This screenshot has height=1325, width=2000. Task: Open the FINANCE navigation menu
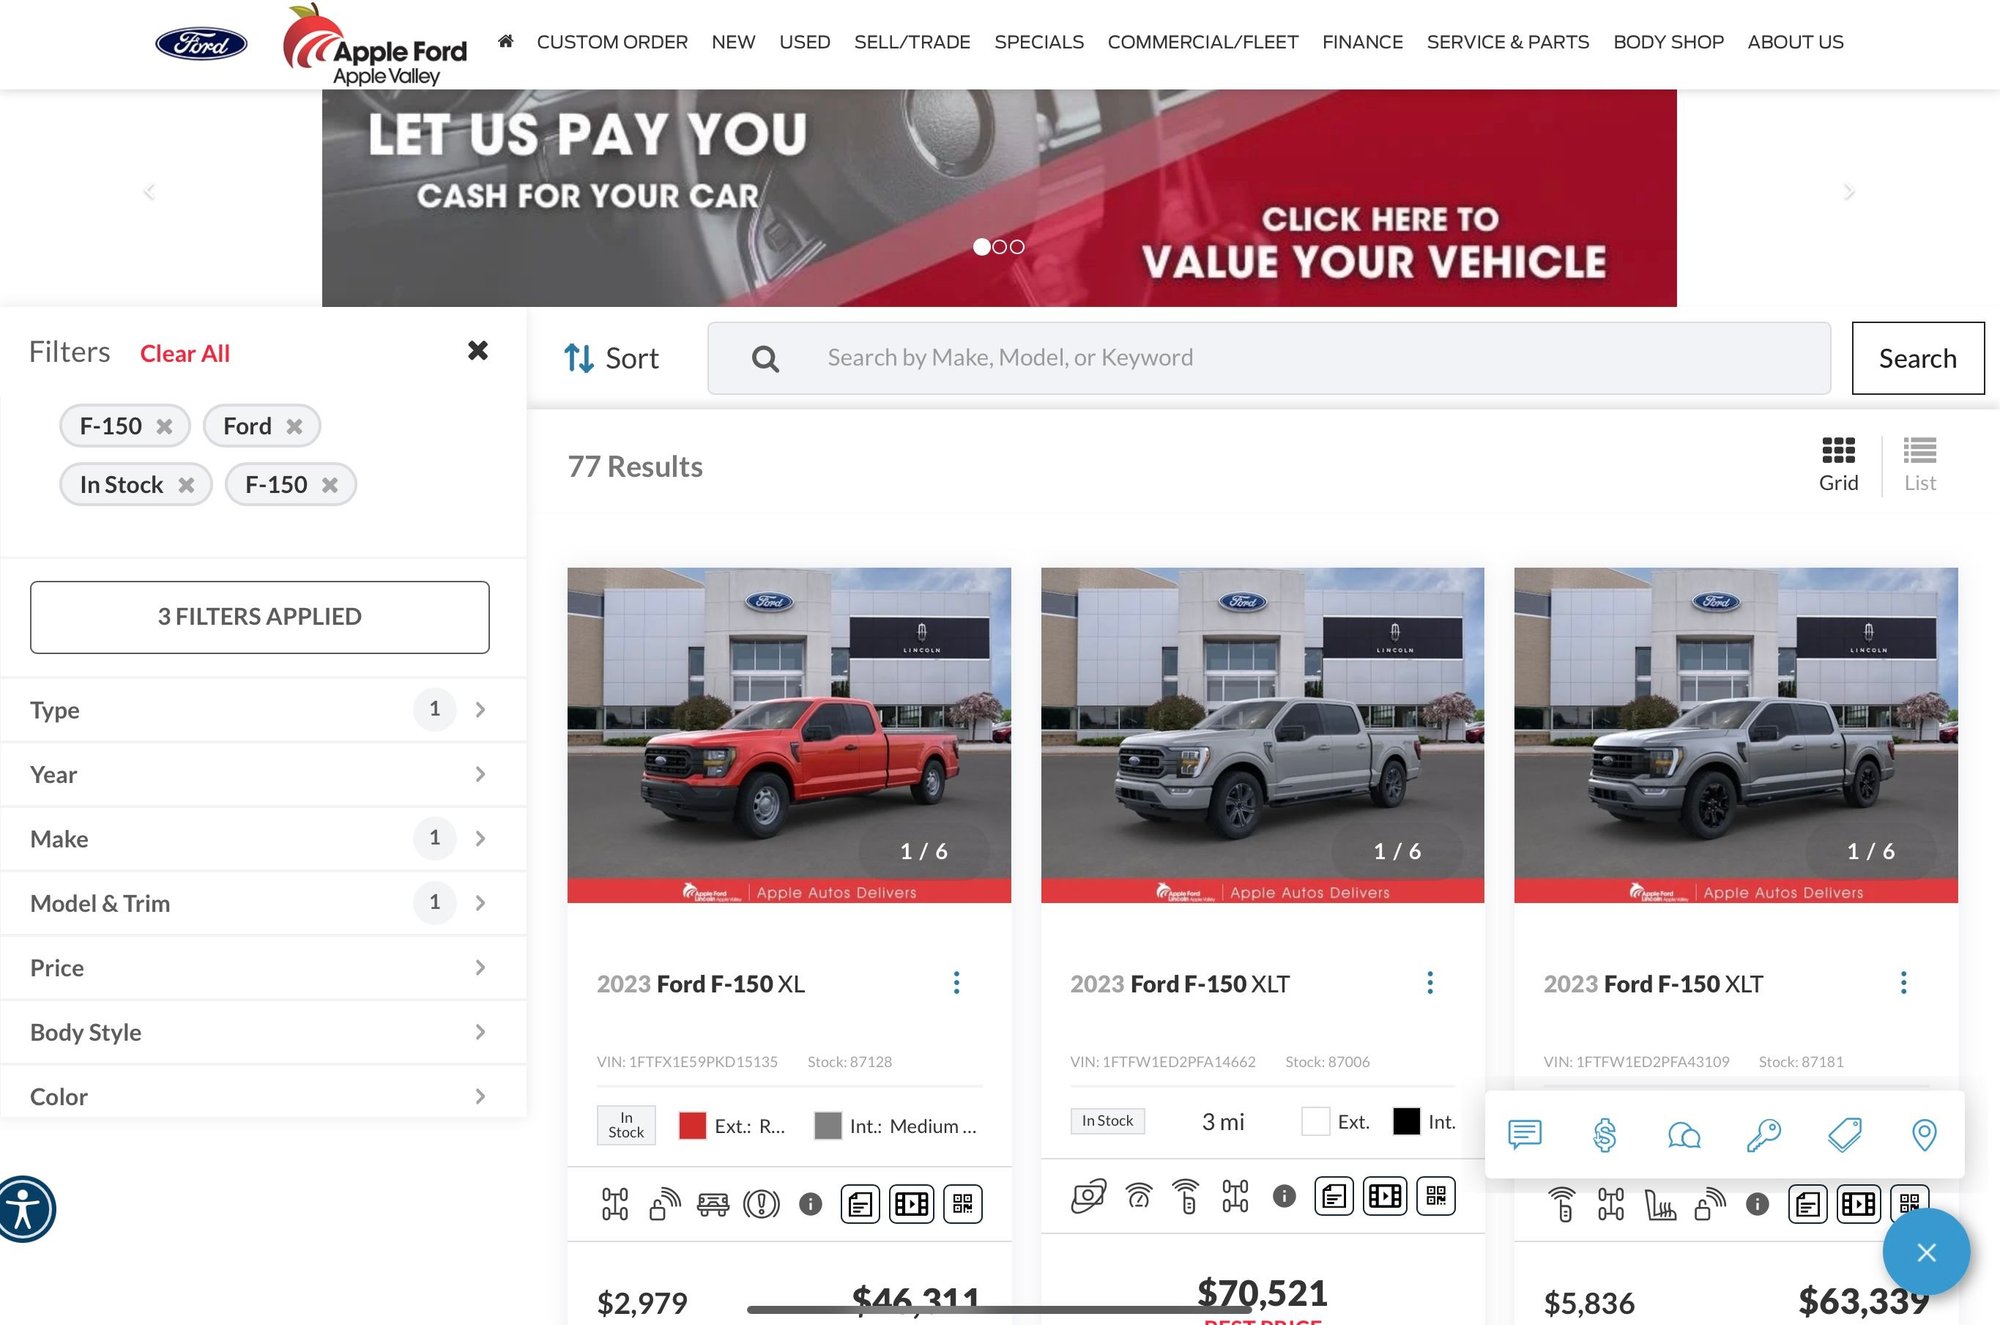click(1362, 42)
